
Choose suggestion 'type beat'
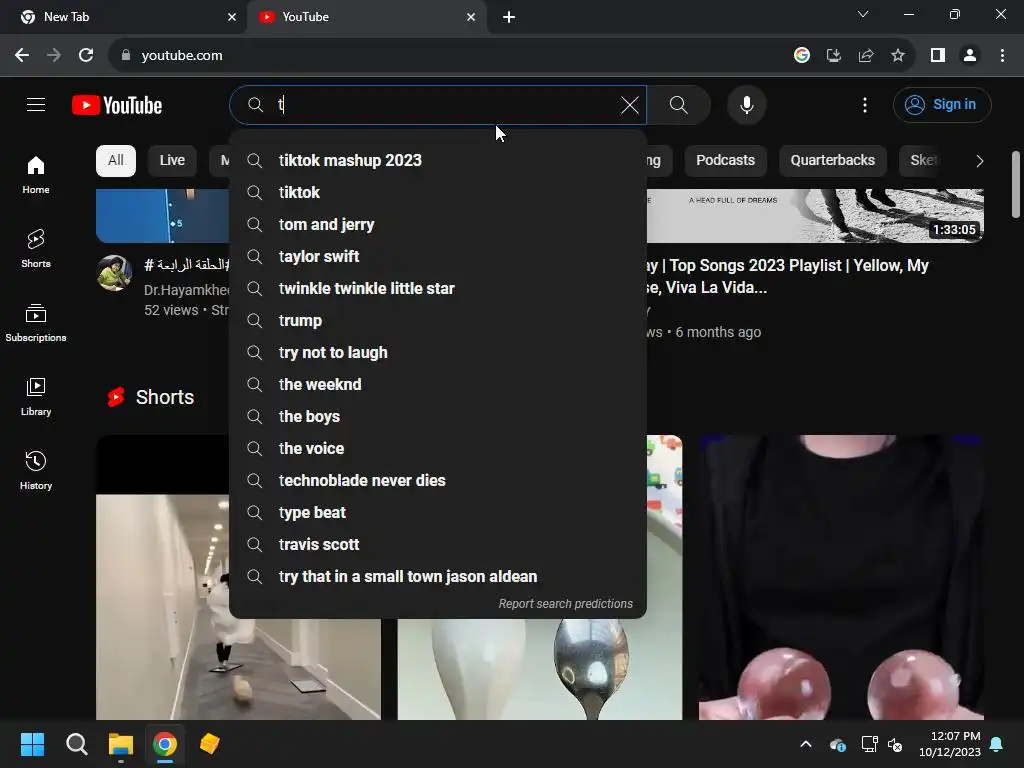click(x=438, y=513)
